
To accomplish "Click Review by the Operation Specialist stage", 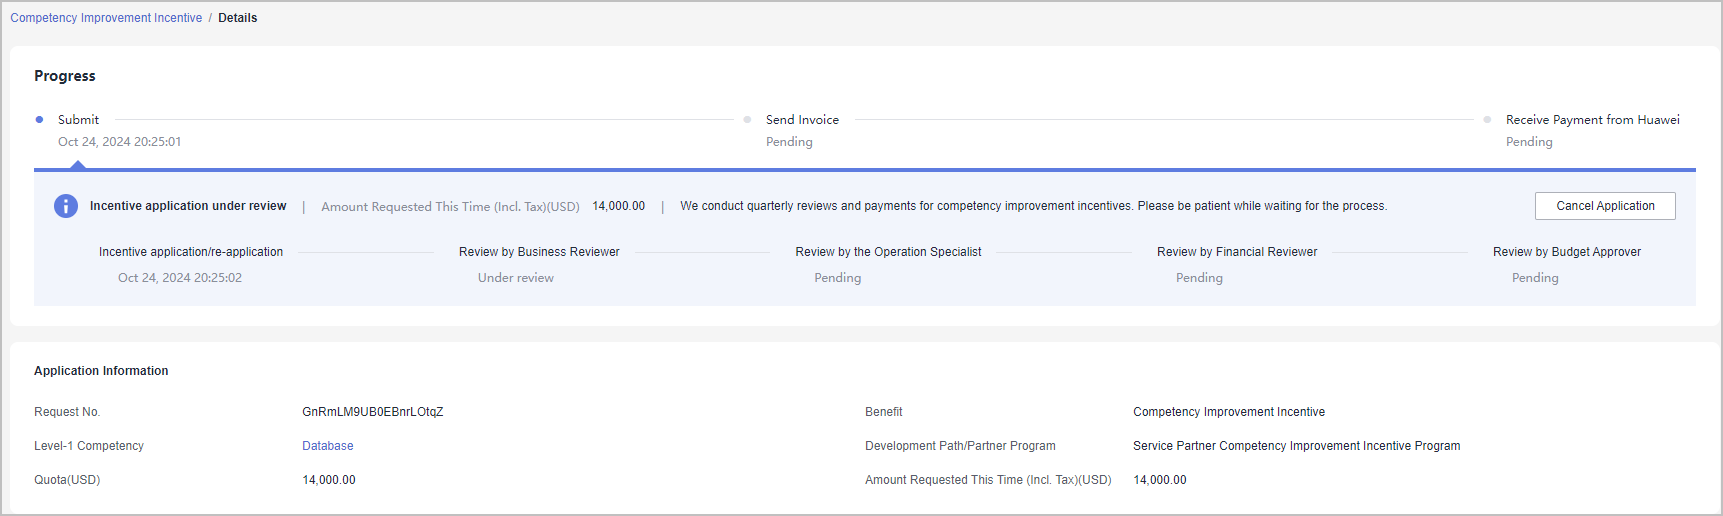I will [888, 252].
